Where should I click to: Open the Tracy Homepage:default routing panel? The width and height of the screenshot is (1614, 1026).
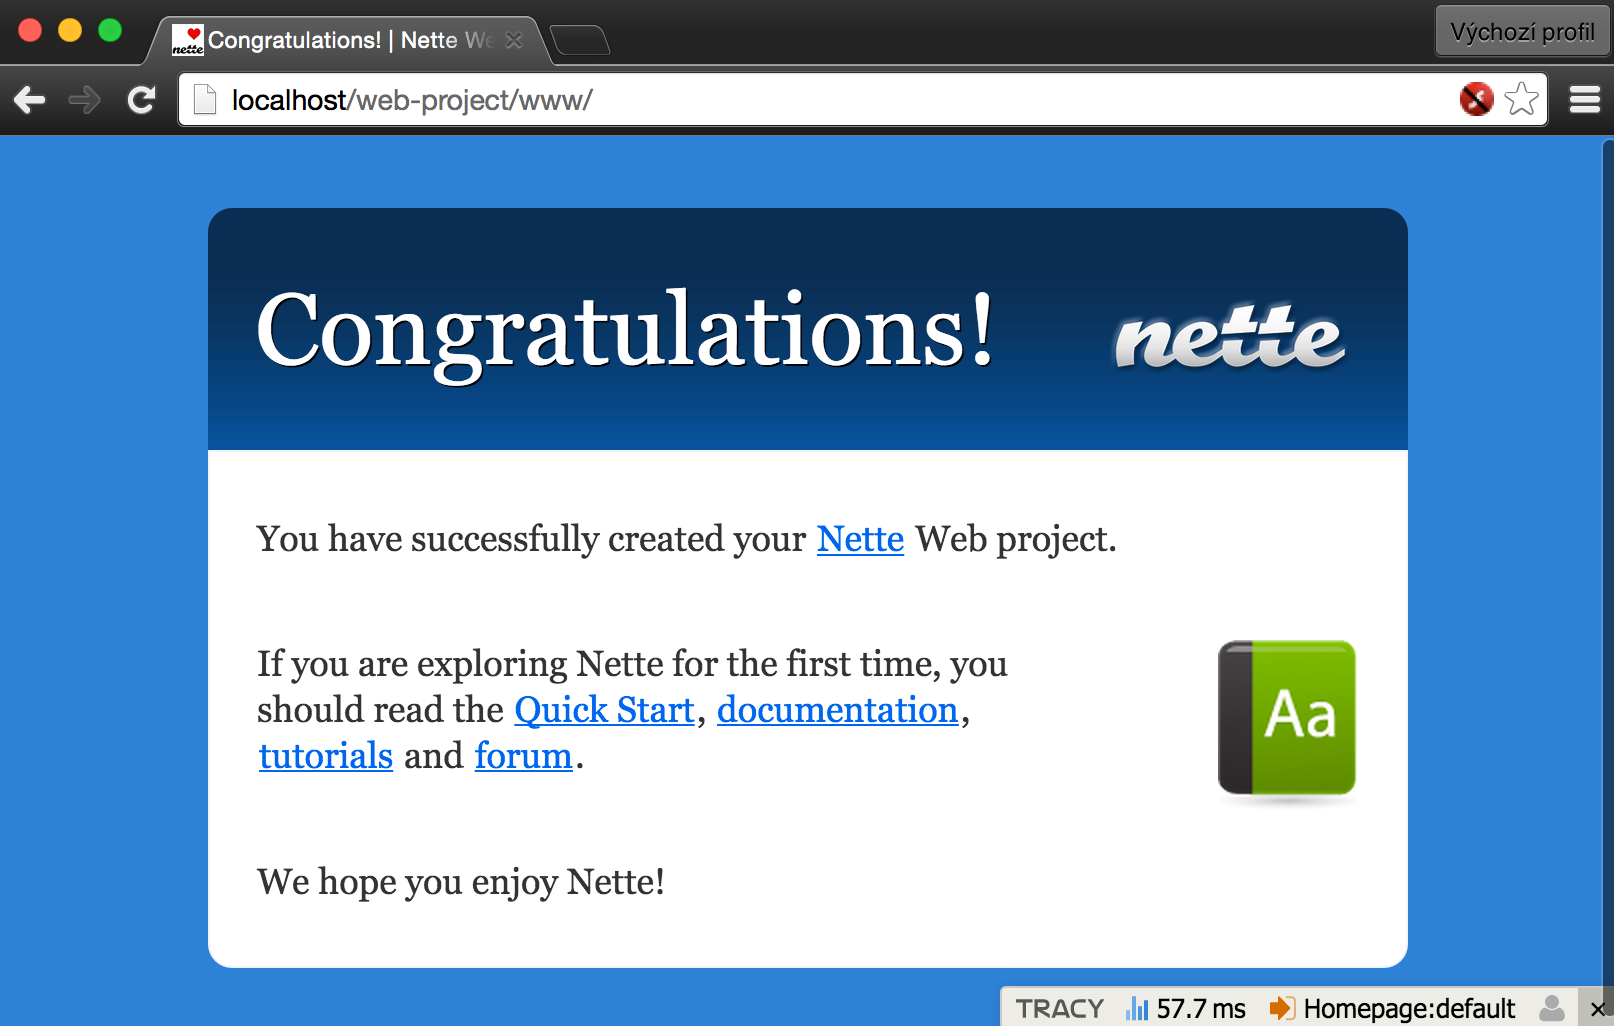point(1392,1008)
